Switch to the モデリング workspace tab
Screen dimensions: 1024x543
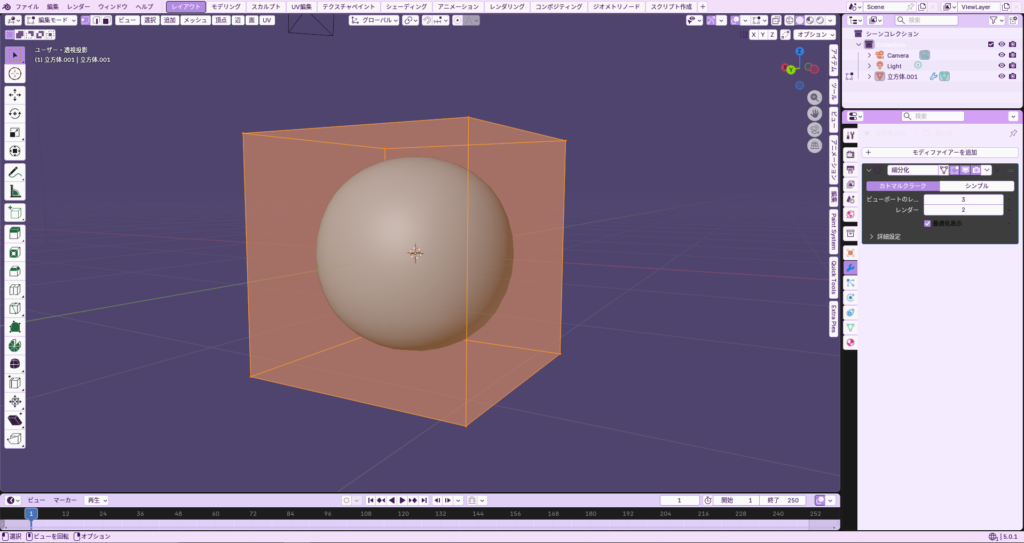click(226, 7)
